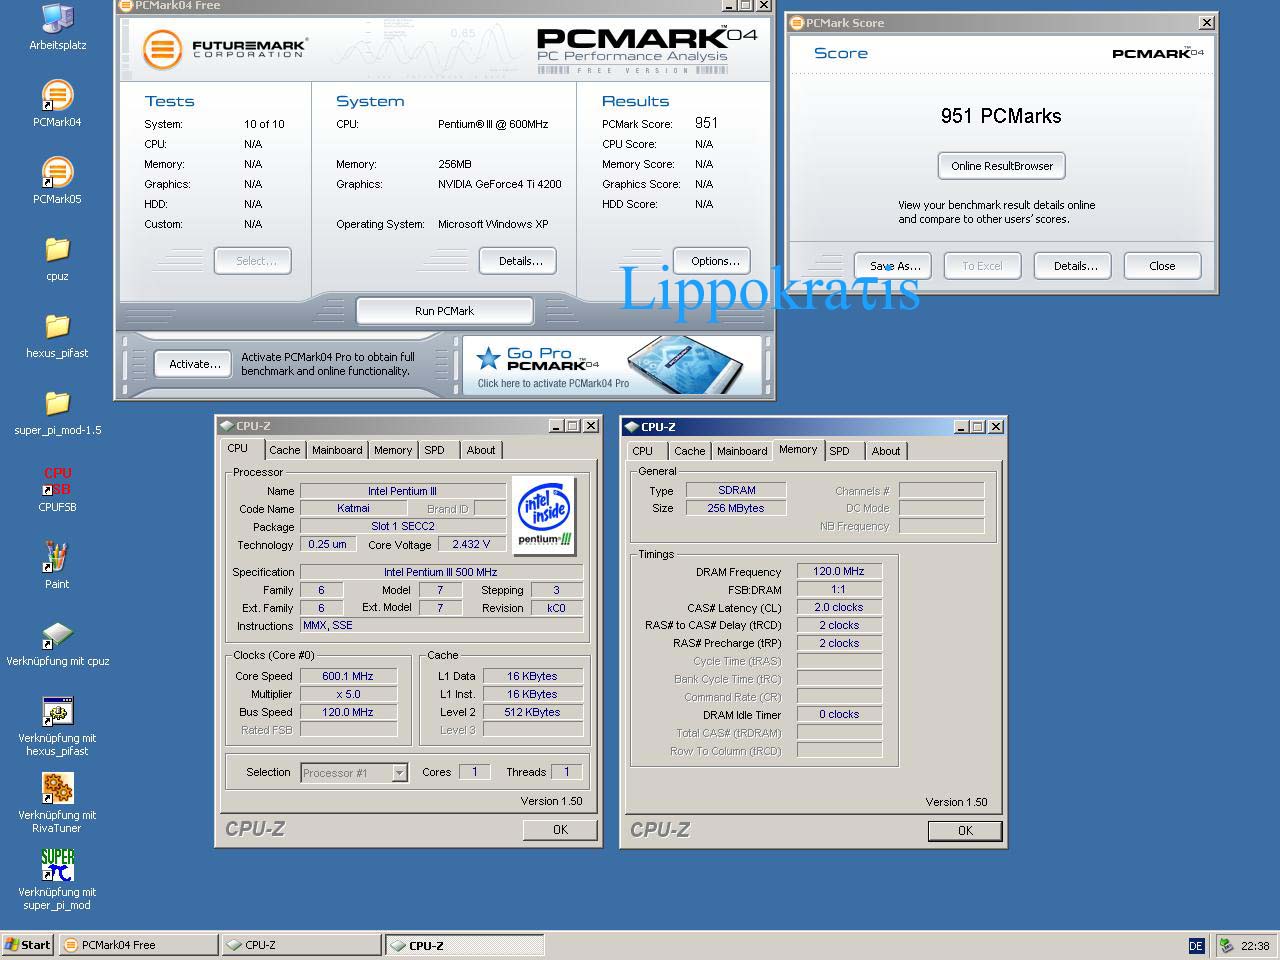This screenshot has height=960, width=1280.
Task: Switch to the first CPU-Z taskbar item
Action: [x=302, y=945]
